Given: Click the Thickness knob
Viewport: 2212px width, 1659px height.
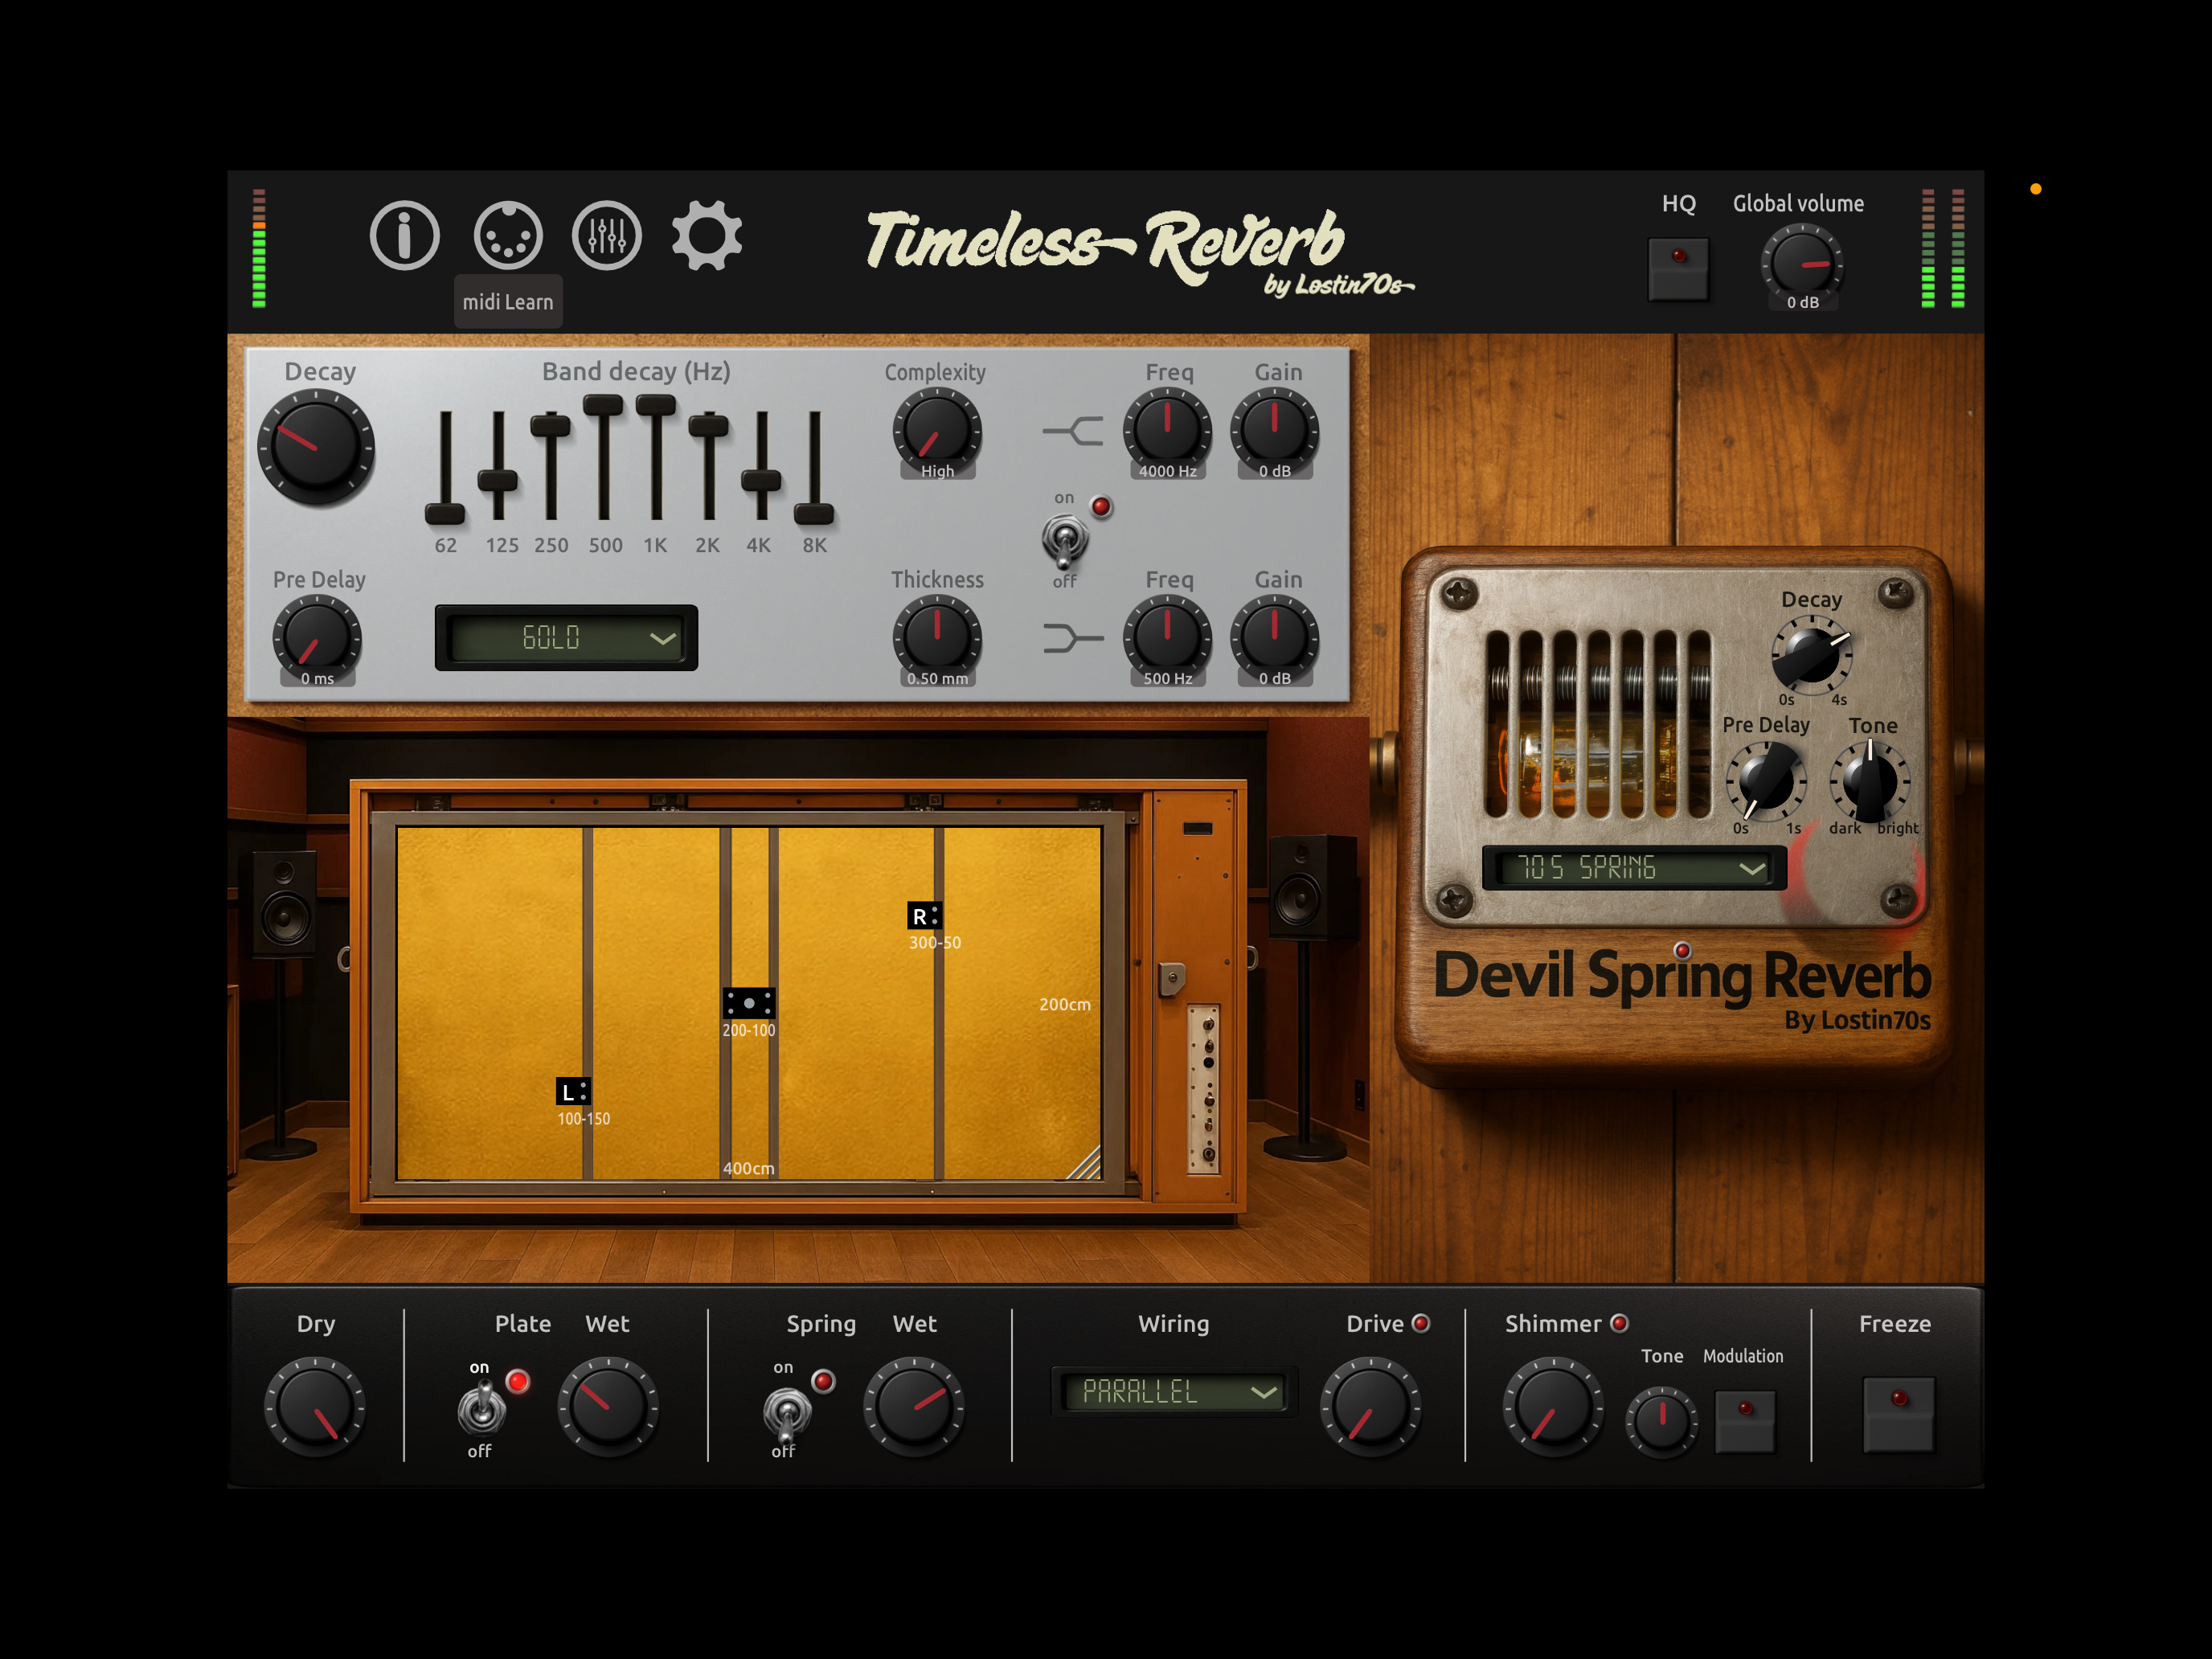Looking at the screenshot, I should tap(937, 638).
